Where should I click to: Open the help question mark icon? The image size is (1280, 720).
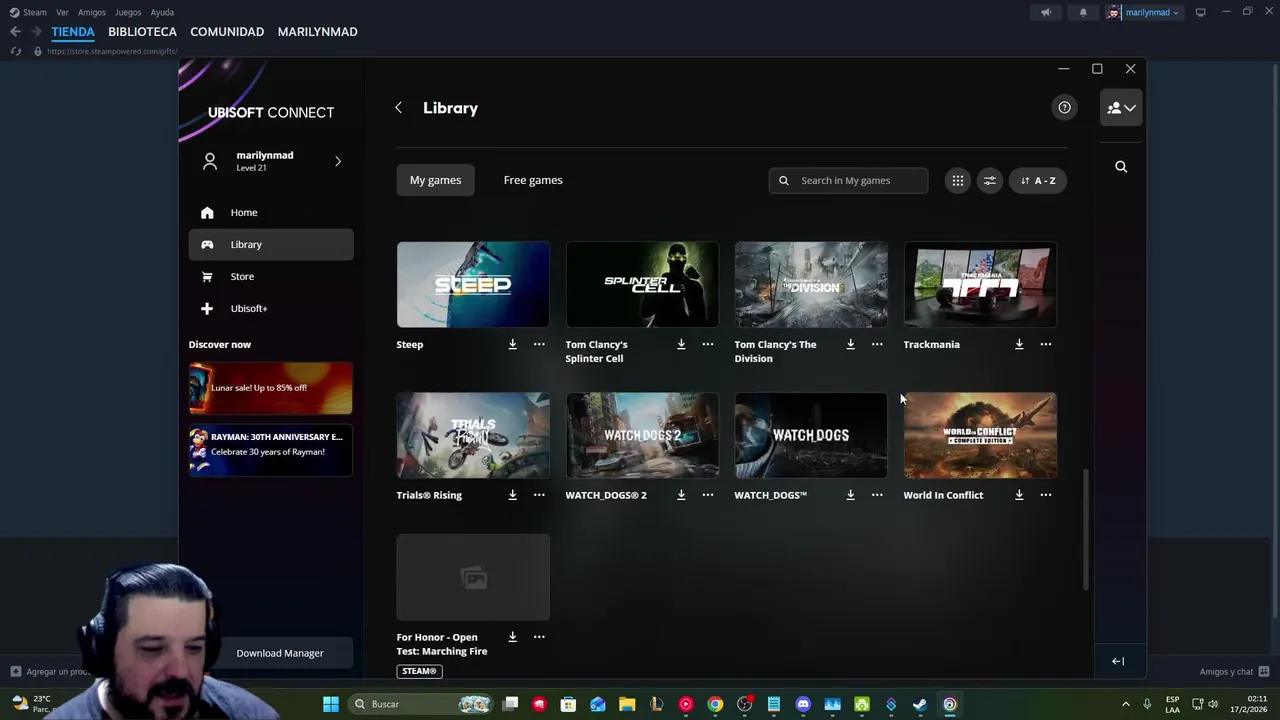pos(1064,107)
